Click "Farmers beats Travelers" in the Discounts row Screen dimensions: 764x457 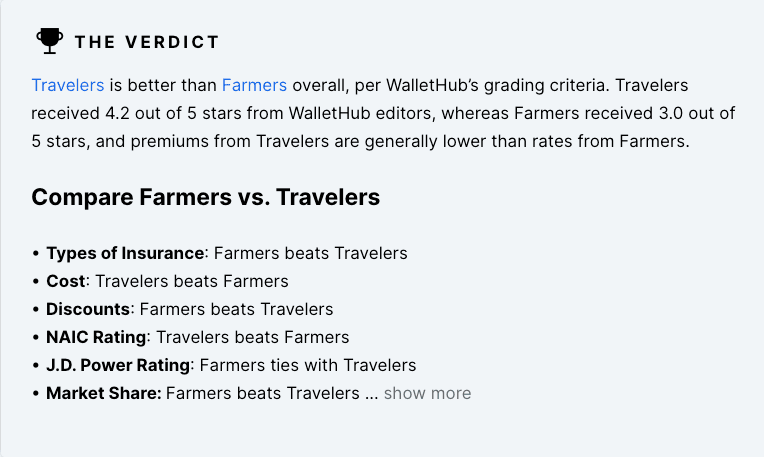[x=236, y=309]
